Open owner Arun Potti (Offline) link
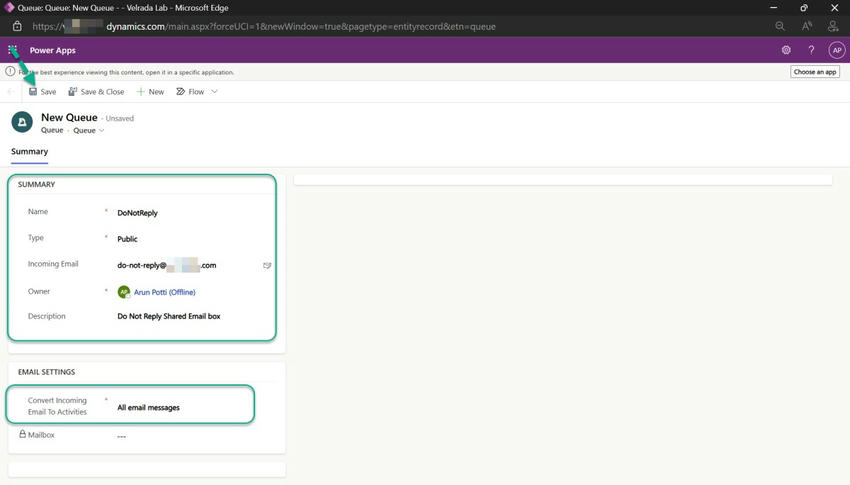The height and width of the screenshot is (485, 850). pyautogui.click(x=164, y=292)
